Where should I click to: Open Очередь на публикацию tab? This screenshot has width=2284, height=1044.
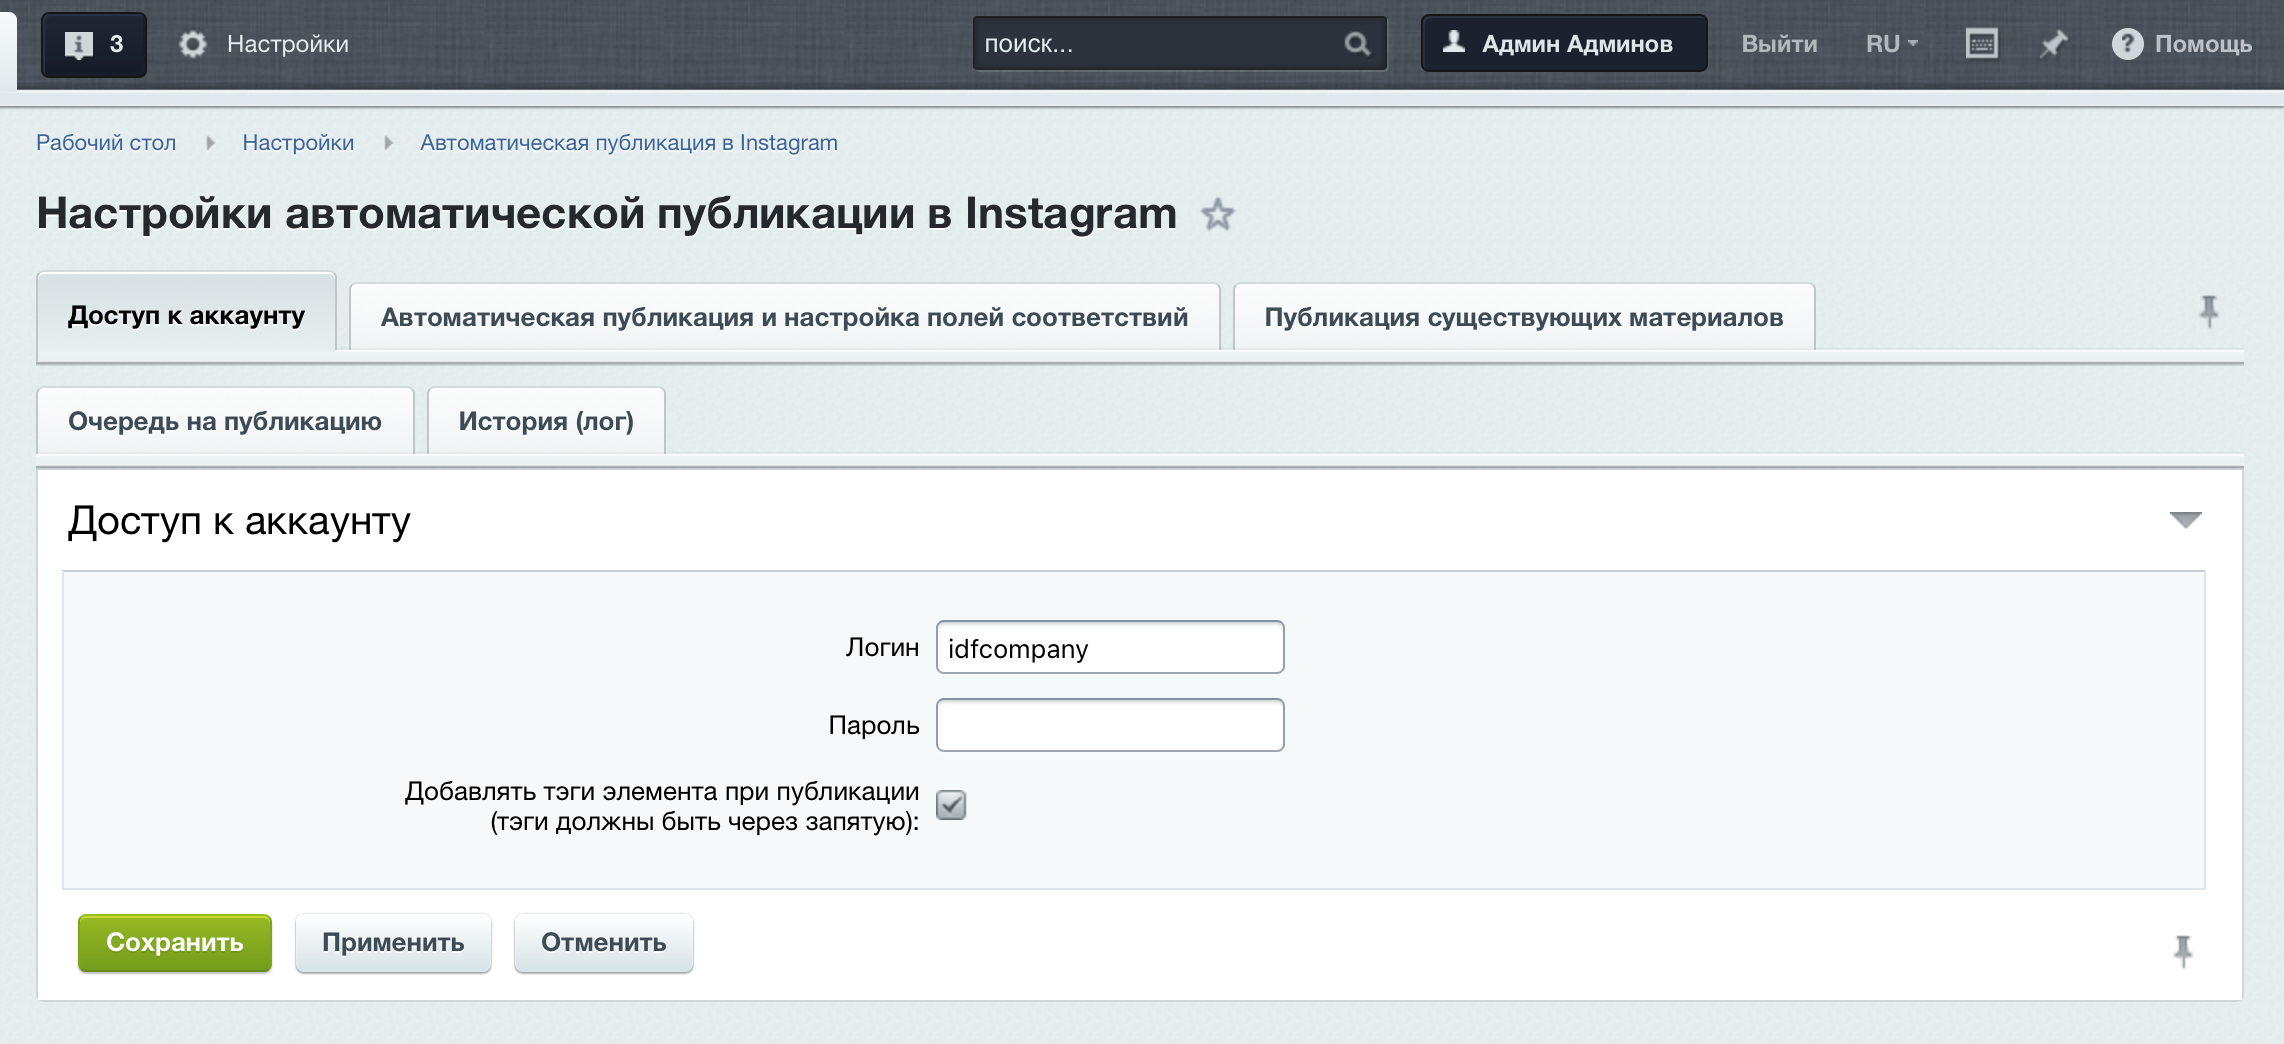tap(225, 421)
